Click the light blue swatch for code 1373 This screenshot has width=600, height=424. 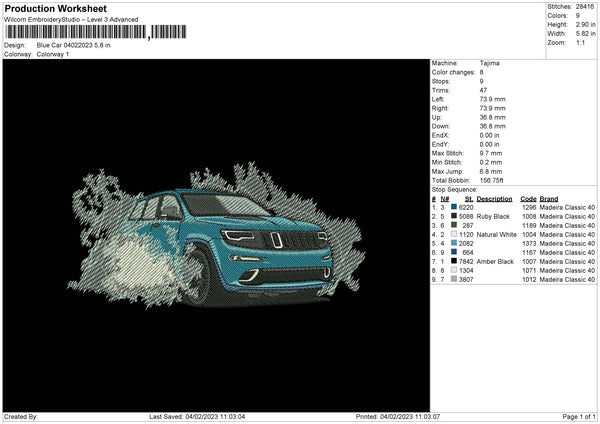coord(457,243)
